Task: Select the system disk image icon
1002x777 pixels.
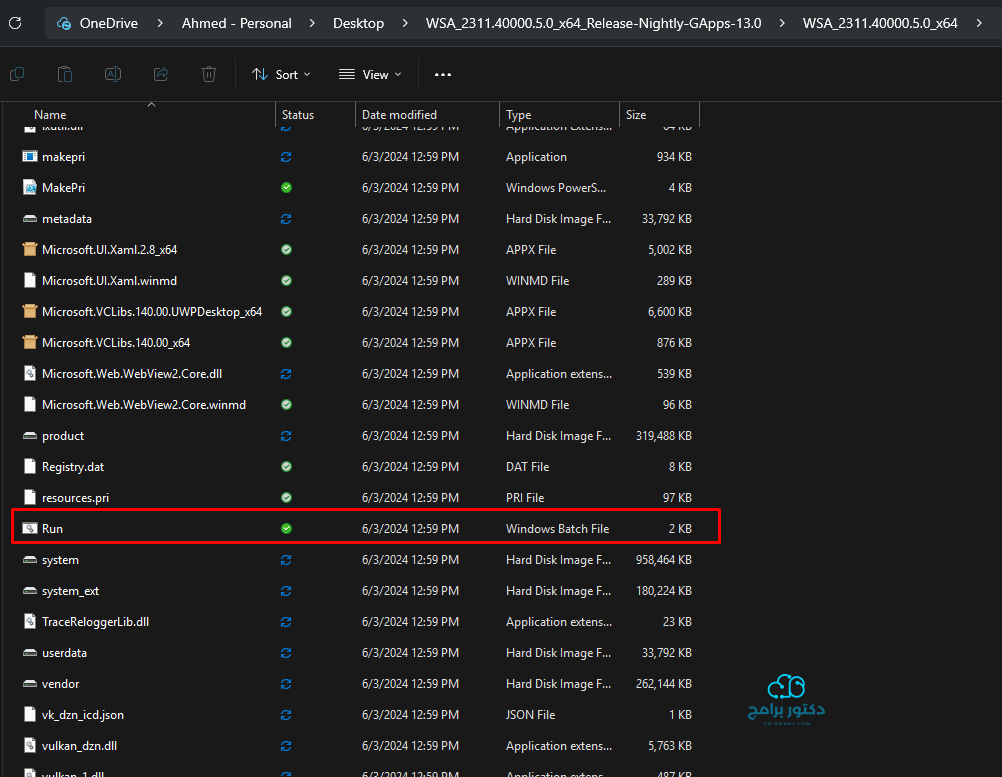Action: tap(29, 560)
